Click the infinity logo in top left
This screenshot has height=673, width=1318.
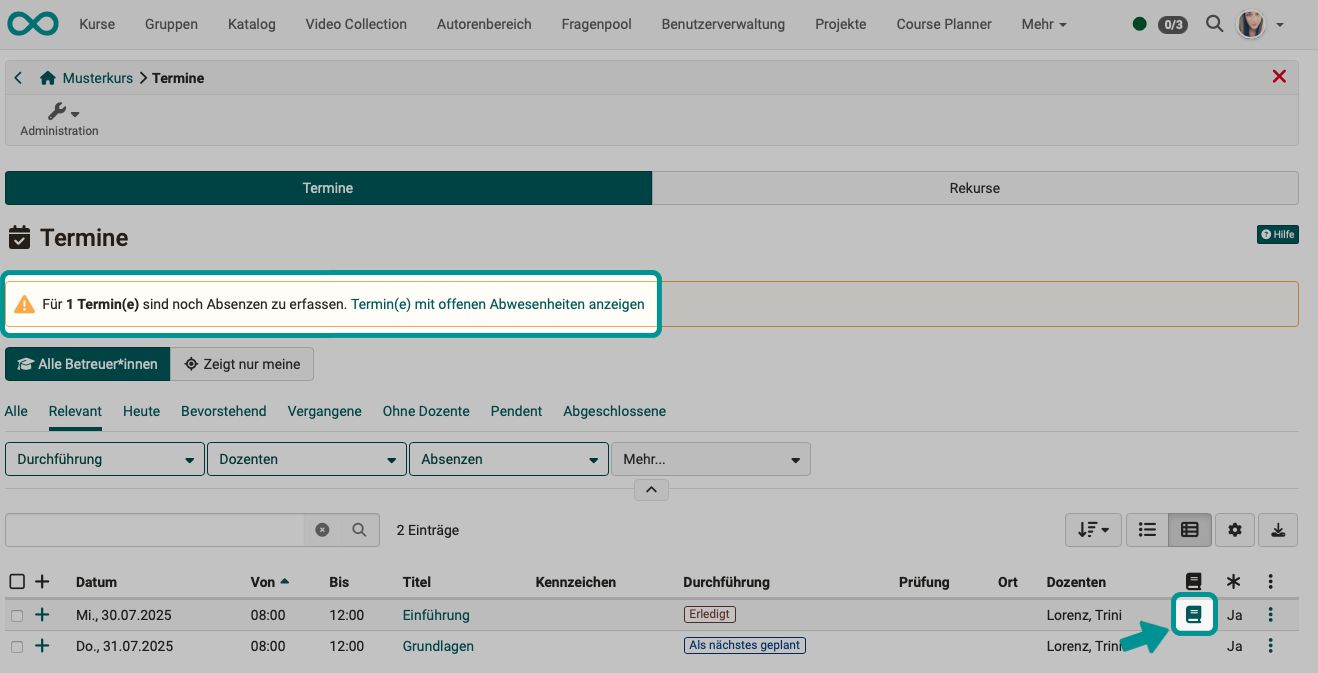32,23
